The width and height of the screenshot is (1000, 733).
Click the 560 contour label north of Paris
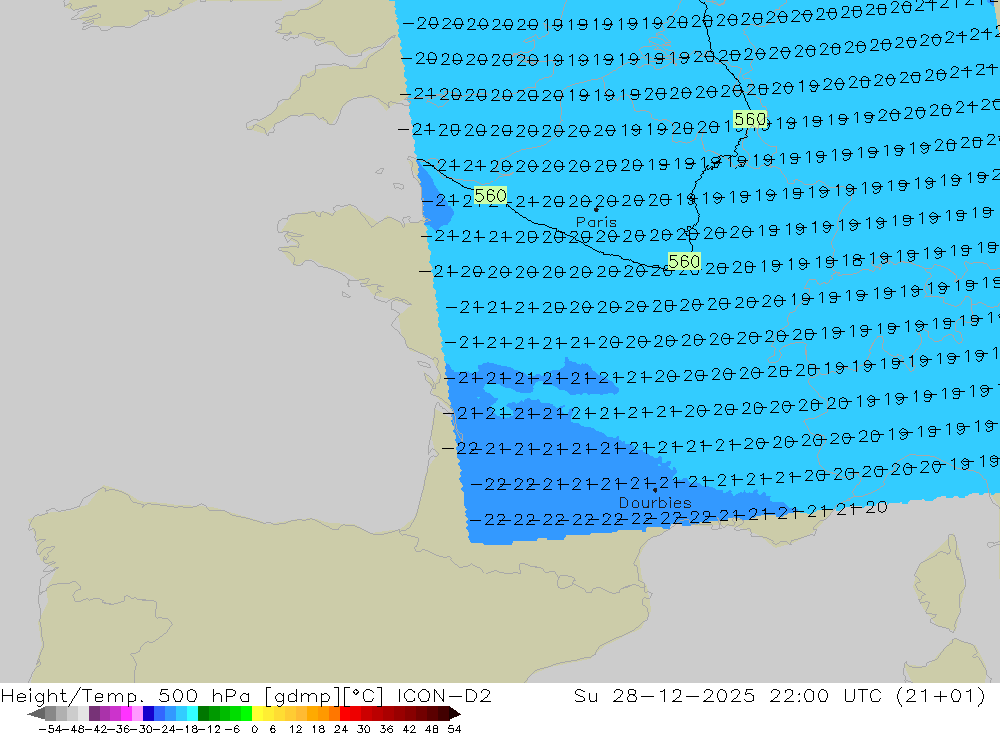pos(750,119)
